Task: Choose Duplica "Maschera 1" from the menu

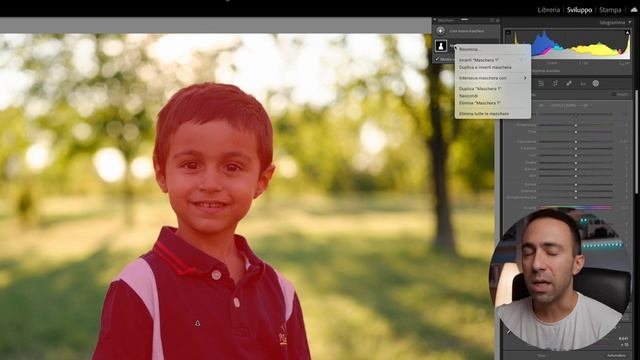Action: point(480,89)
